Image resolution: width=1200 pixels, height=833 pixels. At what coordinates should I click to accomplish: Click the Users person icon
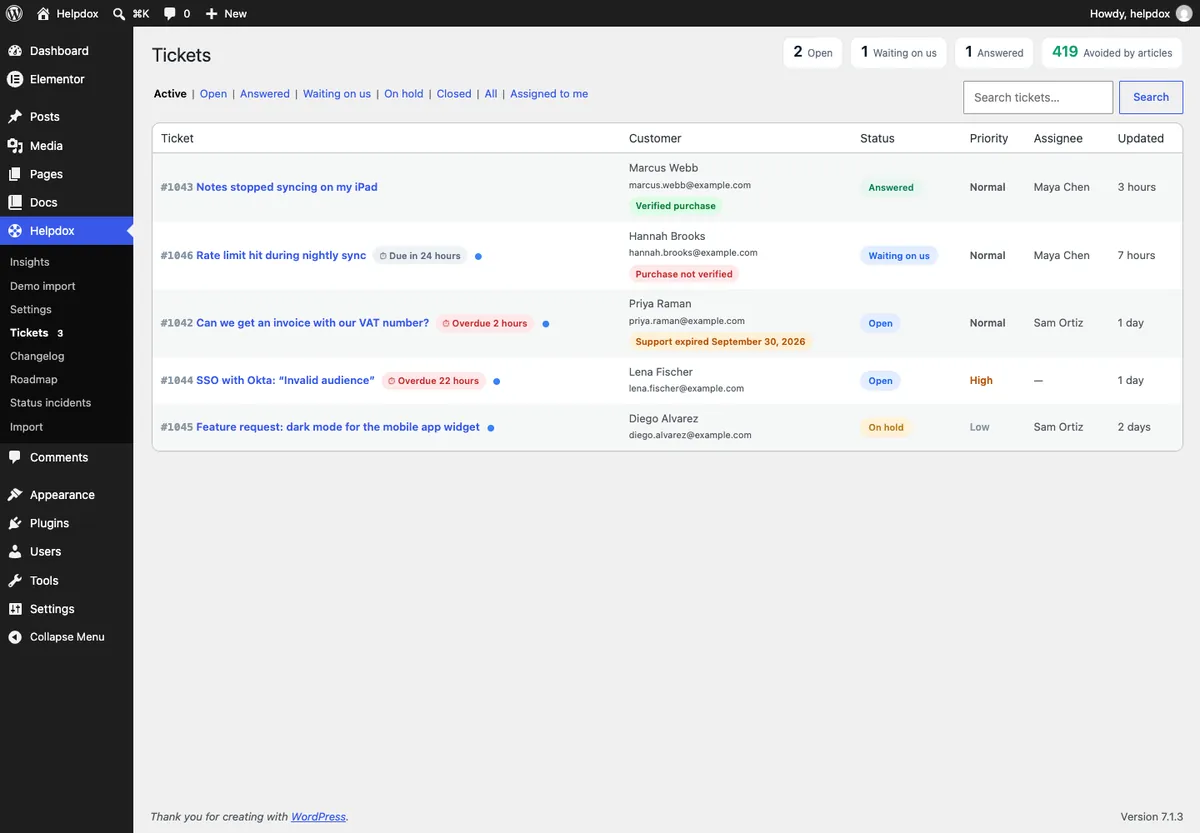[15, 552]
